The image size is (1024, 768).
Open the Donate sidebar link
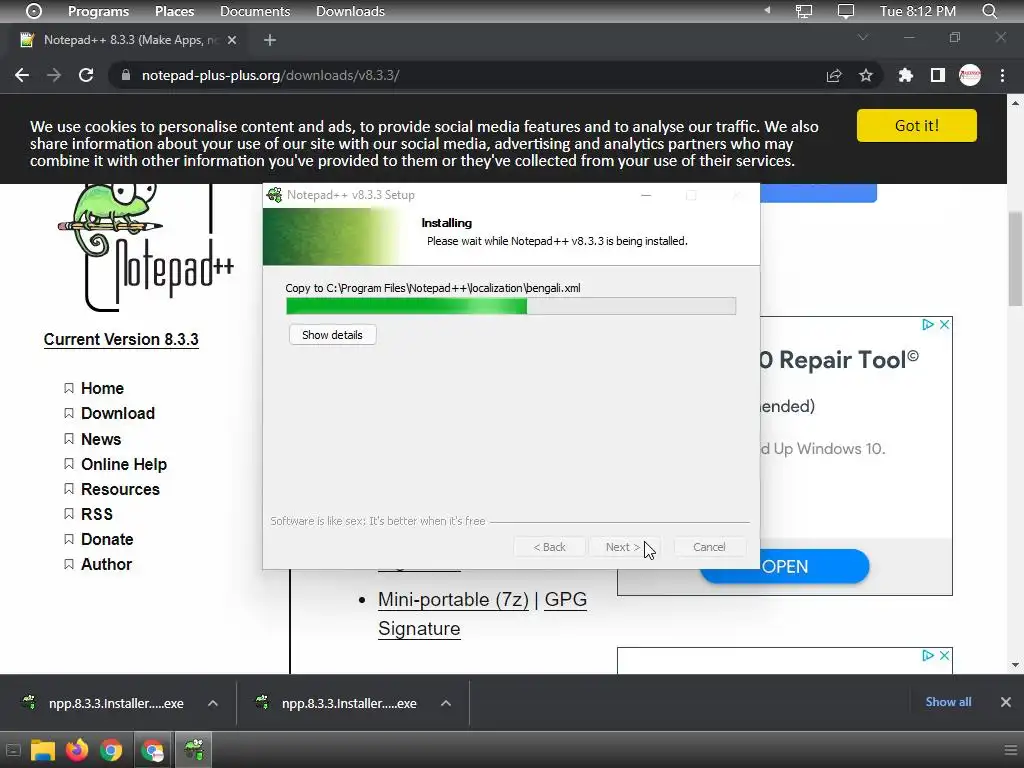[x=107, y=539]
